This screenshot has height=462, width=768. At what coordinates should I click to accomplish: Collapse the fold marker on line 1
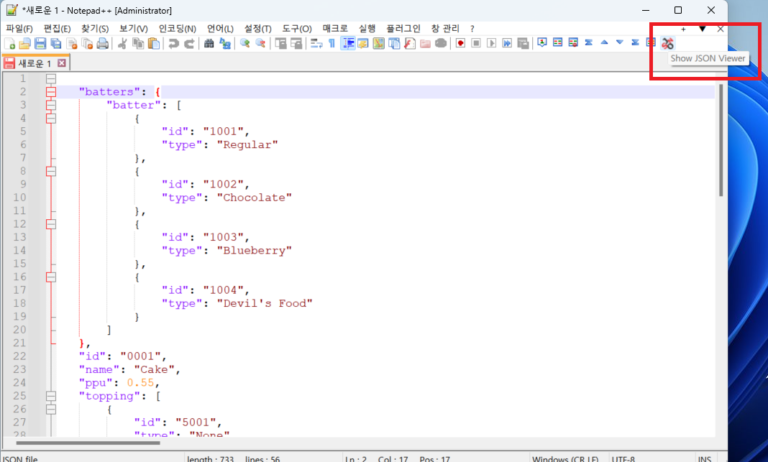(51, 79)
